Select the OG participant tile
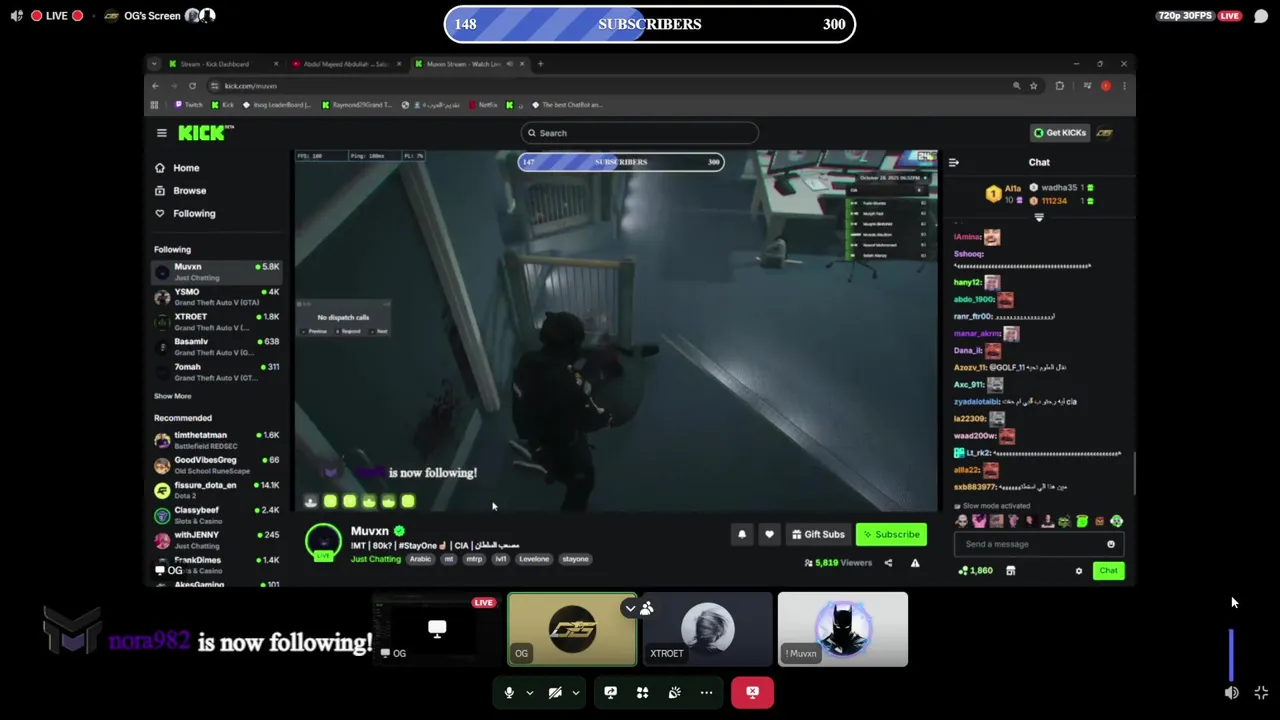 pyautogui.click(x=572, y=629)
